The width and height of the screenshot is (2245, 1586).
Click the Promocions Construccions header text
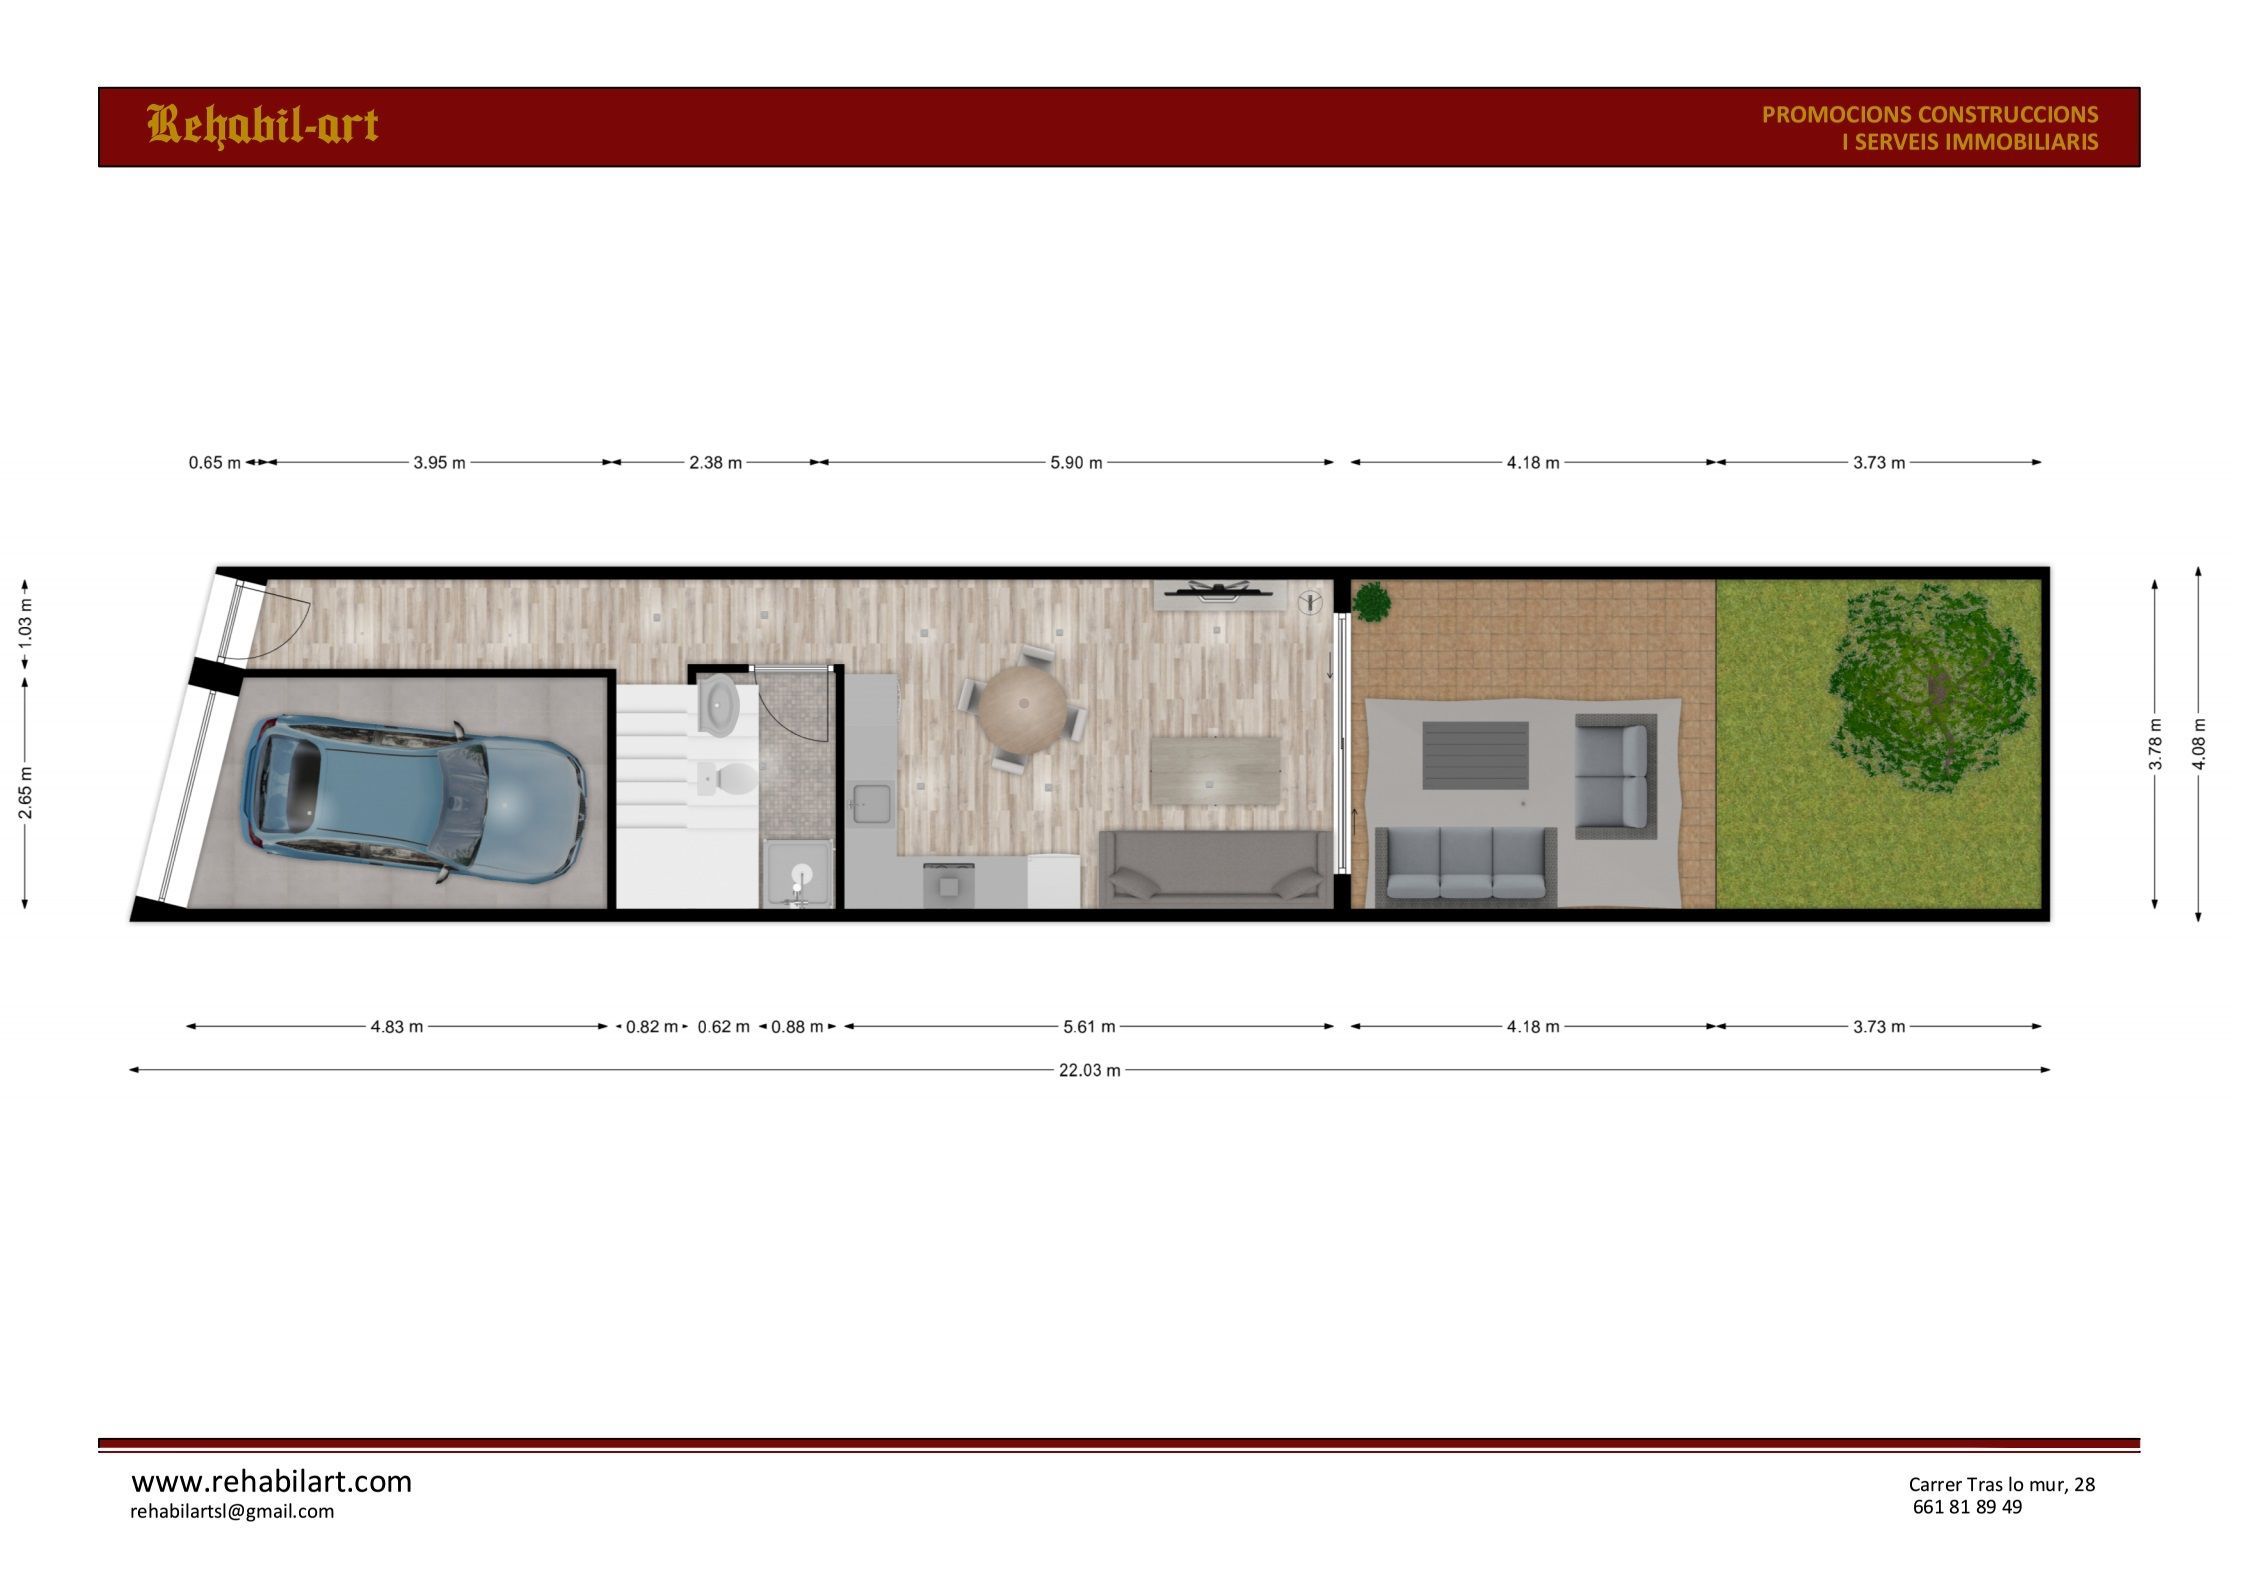1929,115
